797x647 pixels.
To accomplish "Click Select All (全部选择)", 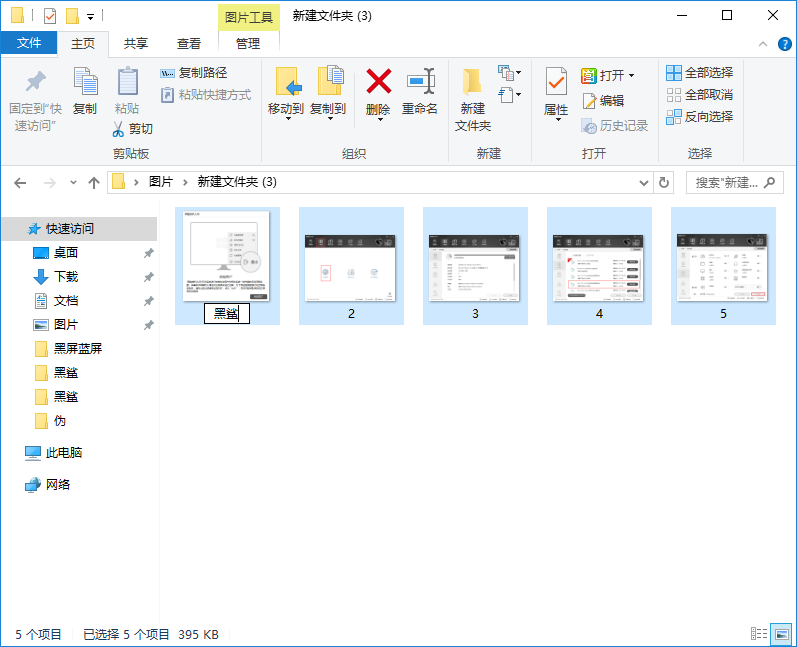I will (x=699, y=72).
